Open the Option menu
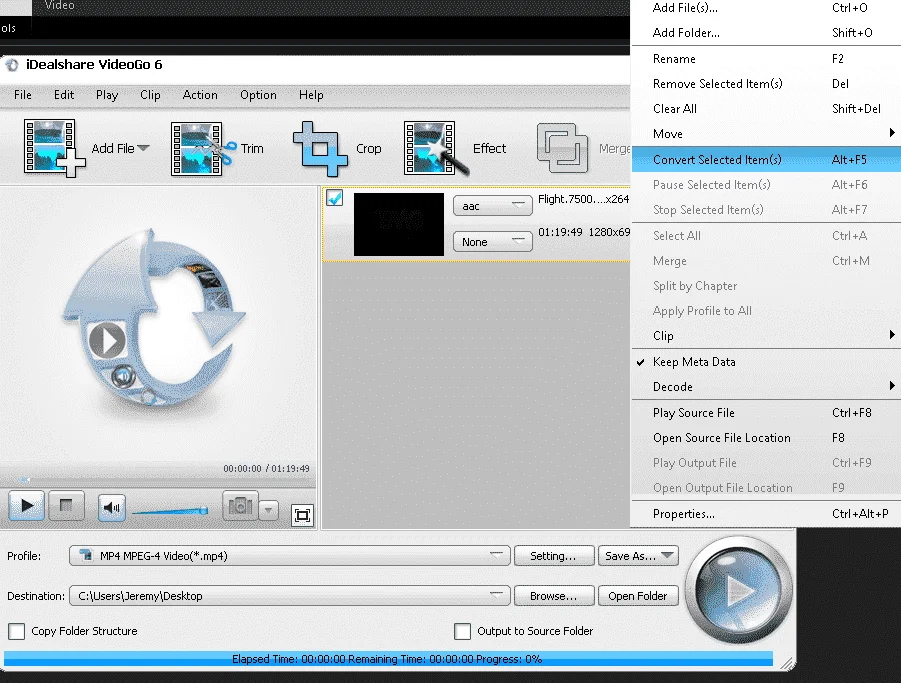 [x=258, y=95]
